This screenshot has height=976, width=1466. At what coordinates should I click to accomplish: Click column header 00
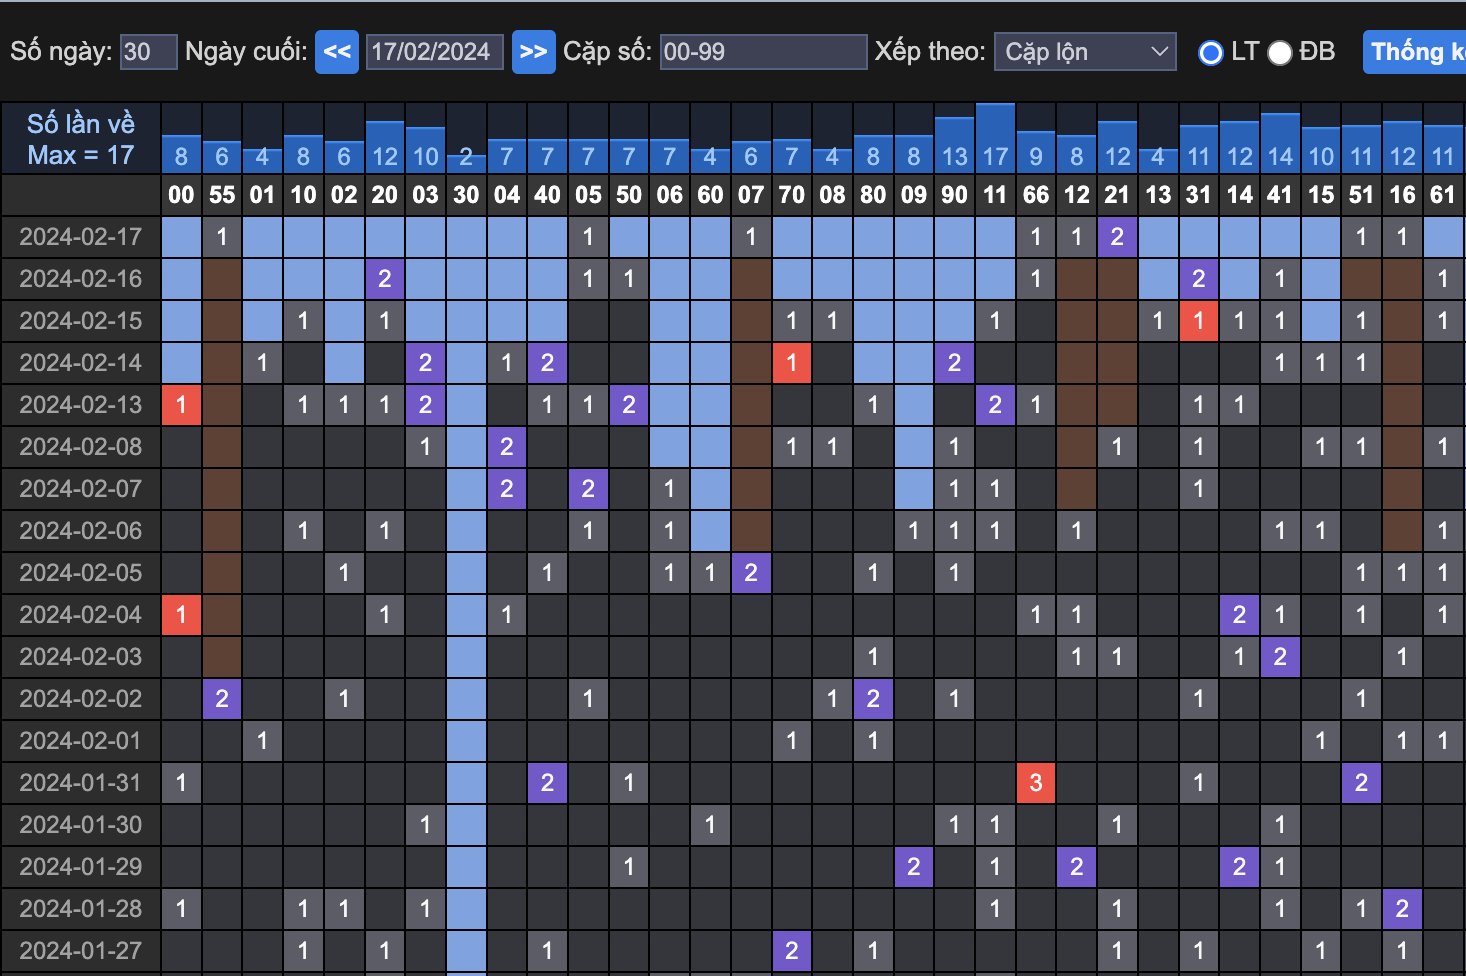pyautogui.click(x=181, y=195)
